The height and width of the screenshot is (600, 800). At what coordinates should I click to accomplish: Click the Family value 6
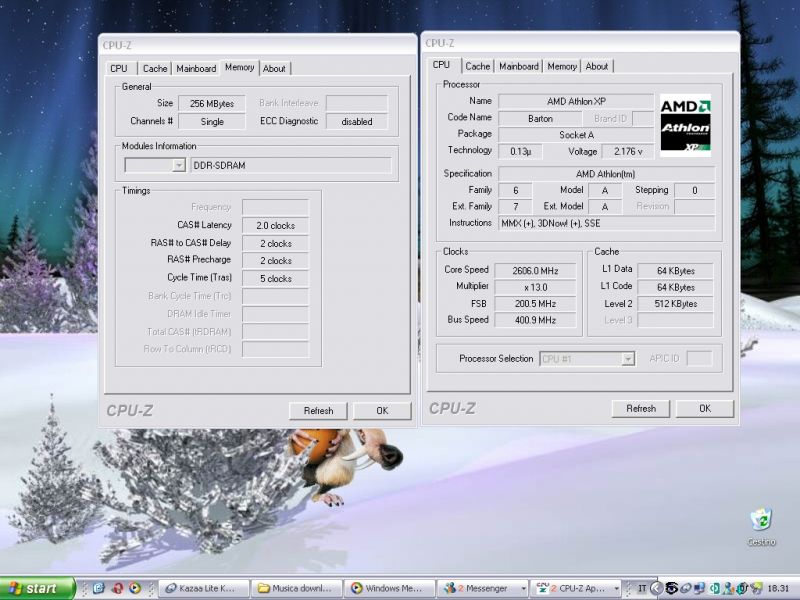tap(515, 190)
